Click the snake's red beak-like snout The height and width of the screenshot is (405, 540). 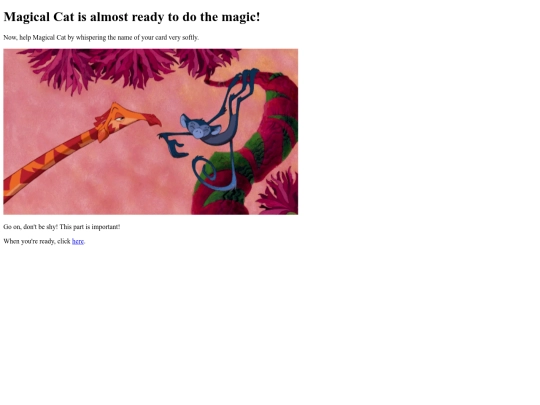coord(151,120)
